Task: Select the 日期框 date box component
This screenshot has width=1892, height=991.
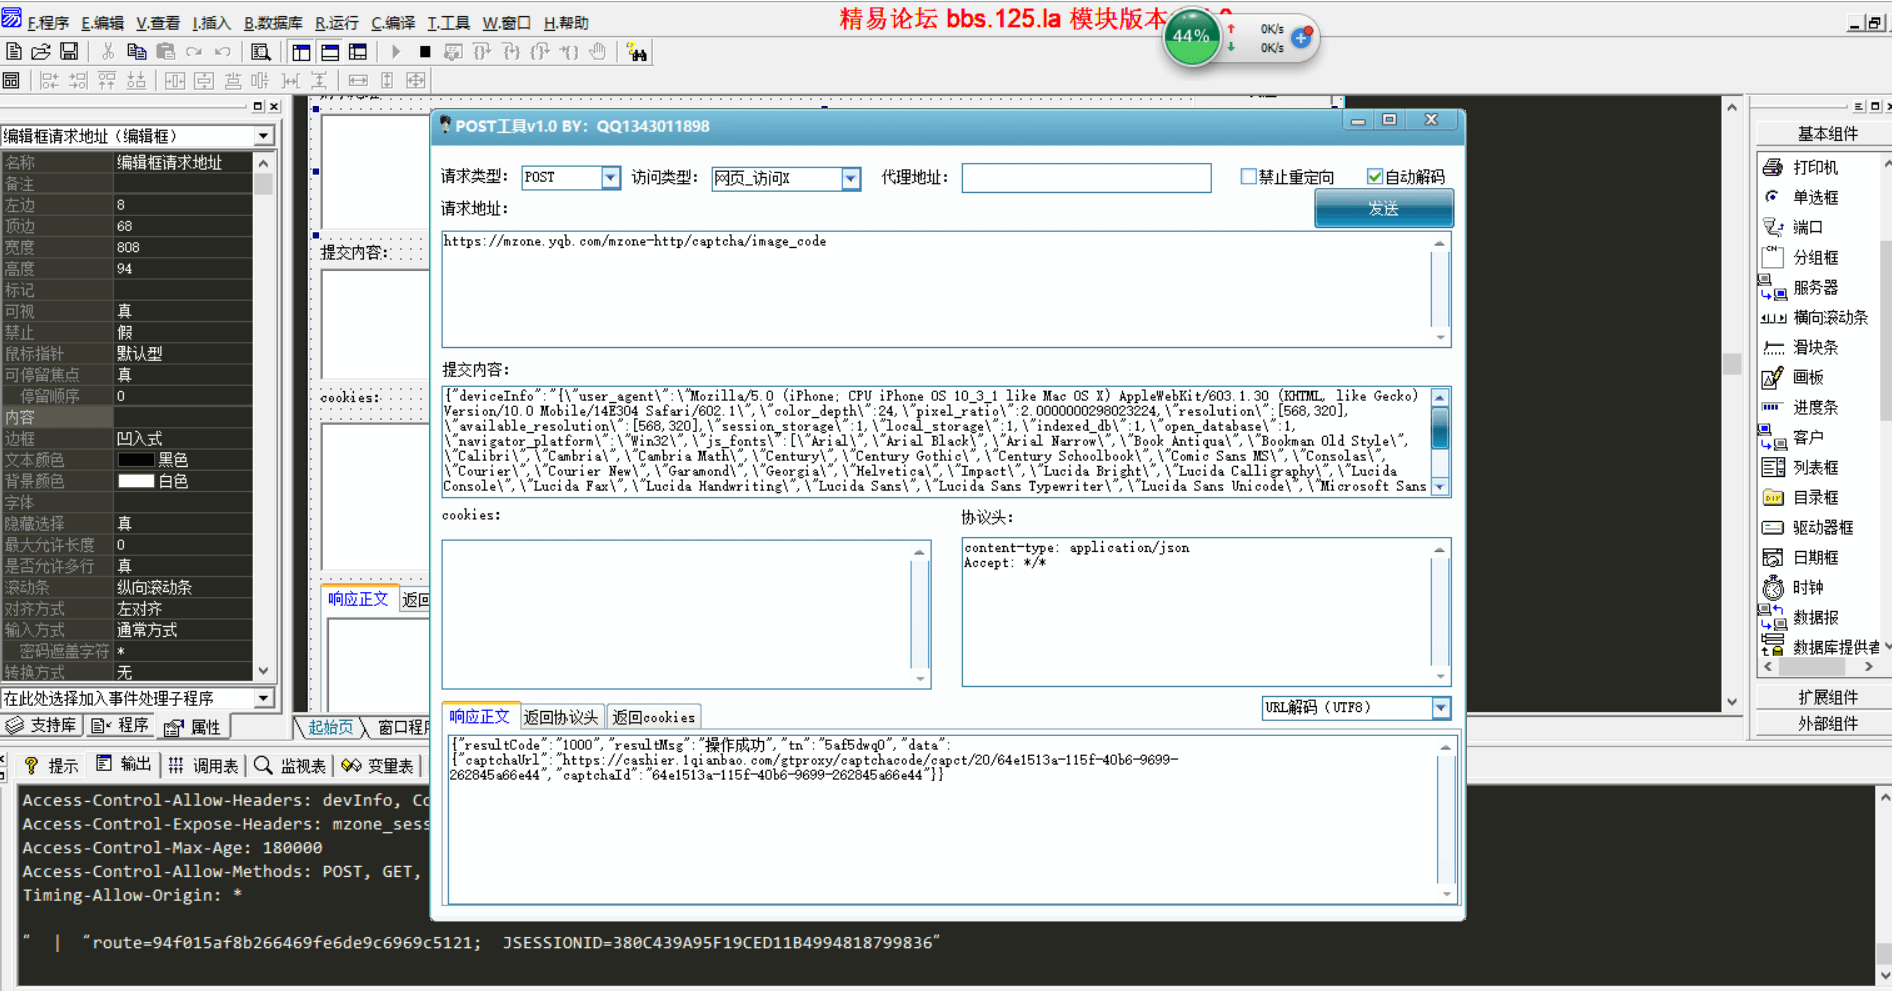Action: tap(1813, 557)
